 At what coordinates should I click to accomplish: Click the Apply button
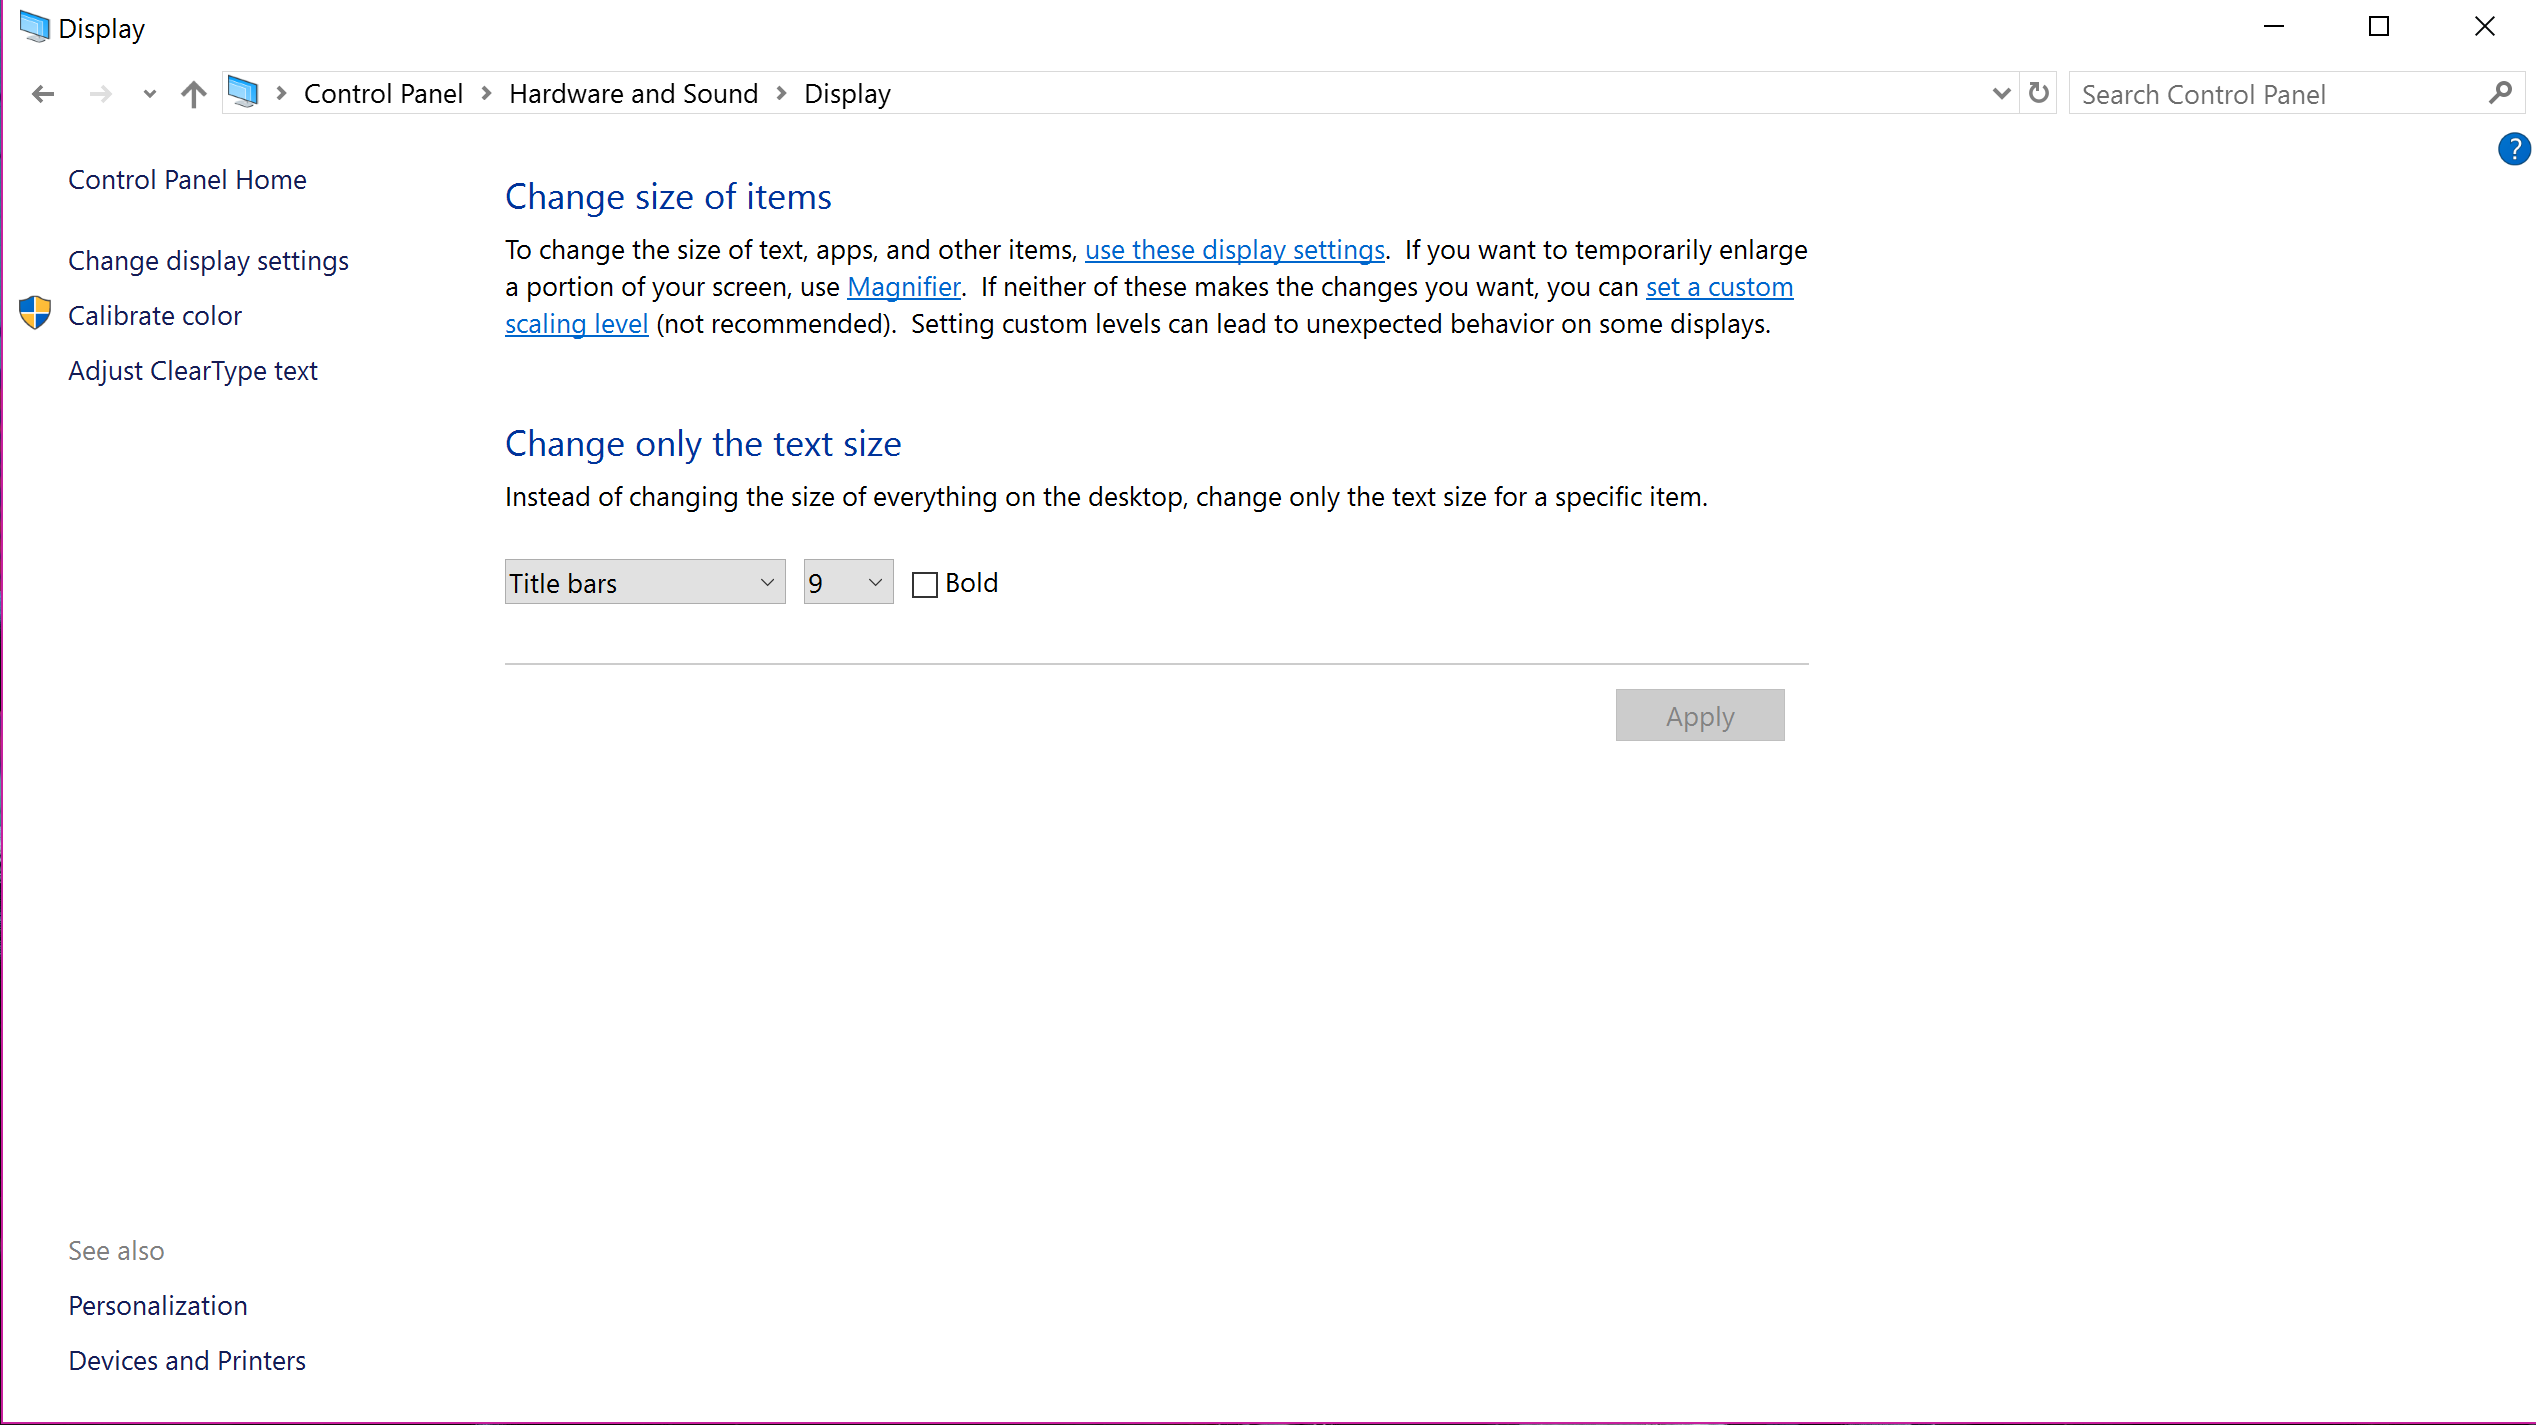coord(1699,716)
